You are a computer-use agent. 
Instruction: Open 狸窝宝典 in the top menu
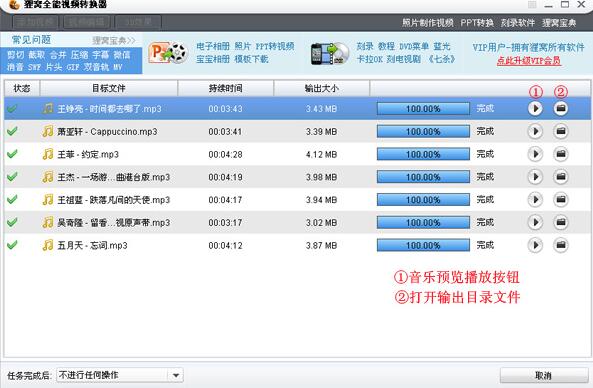click(x=559, y=23)
